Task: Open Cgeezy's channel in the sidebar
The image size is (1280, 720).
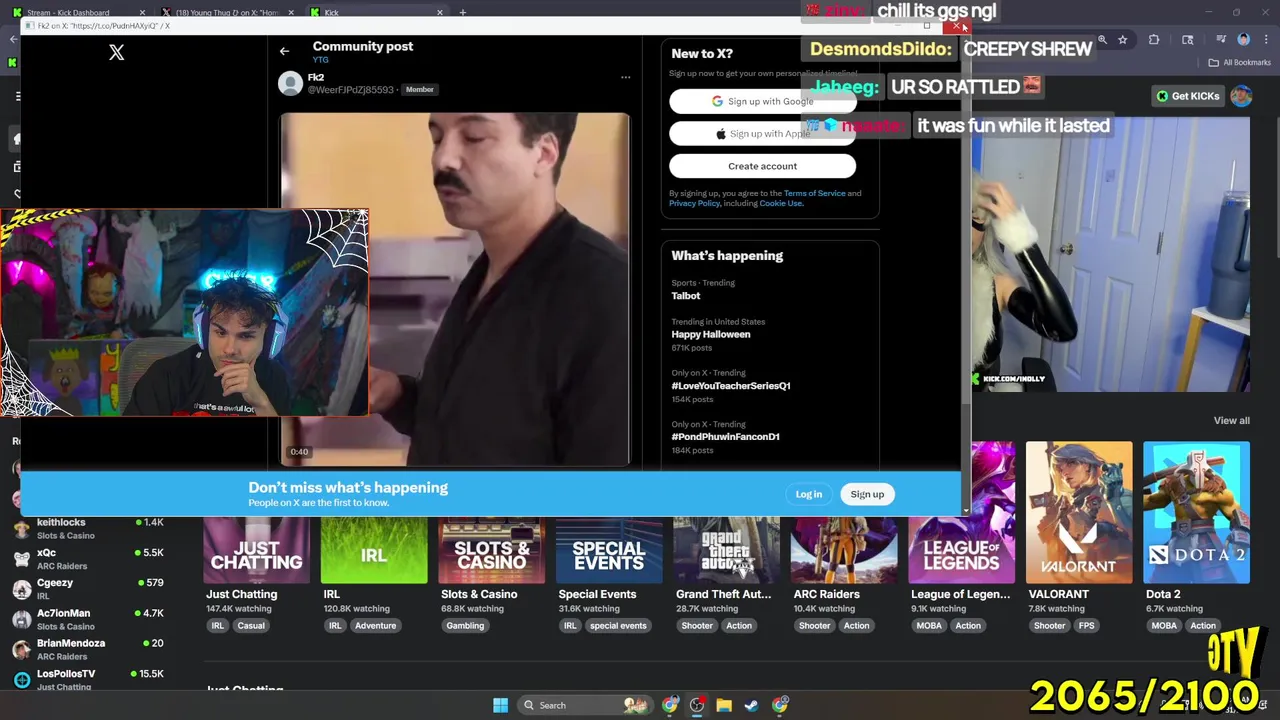Action: 88,589
